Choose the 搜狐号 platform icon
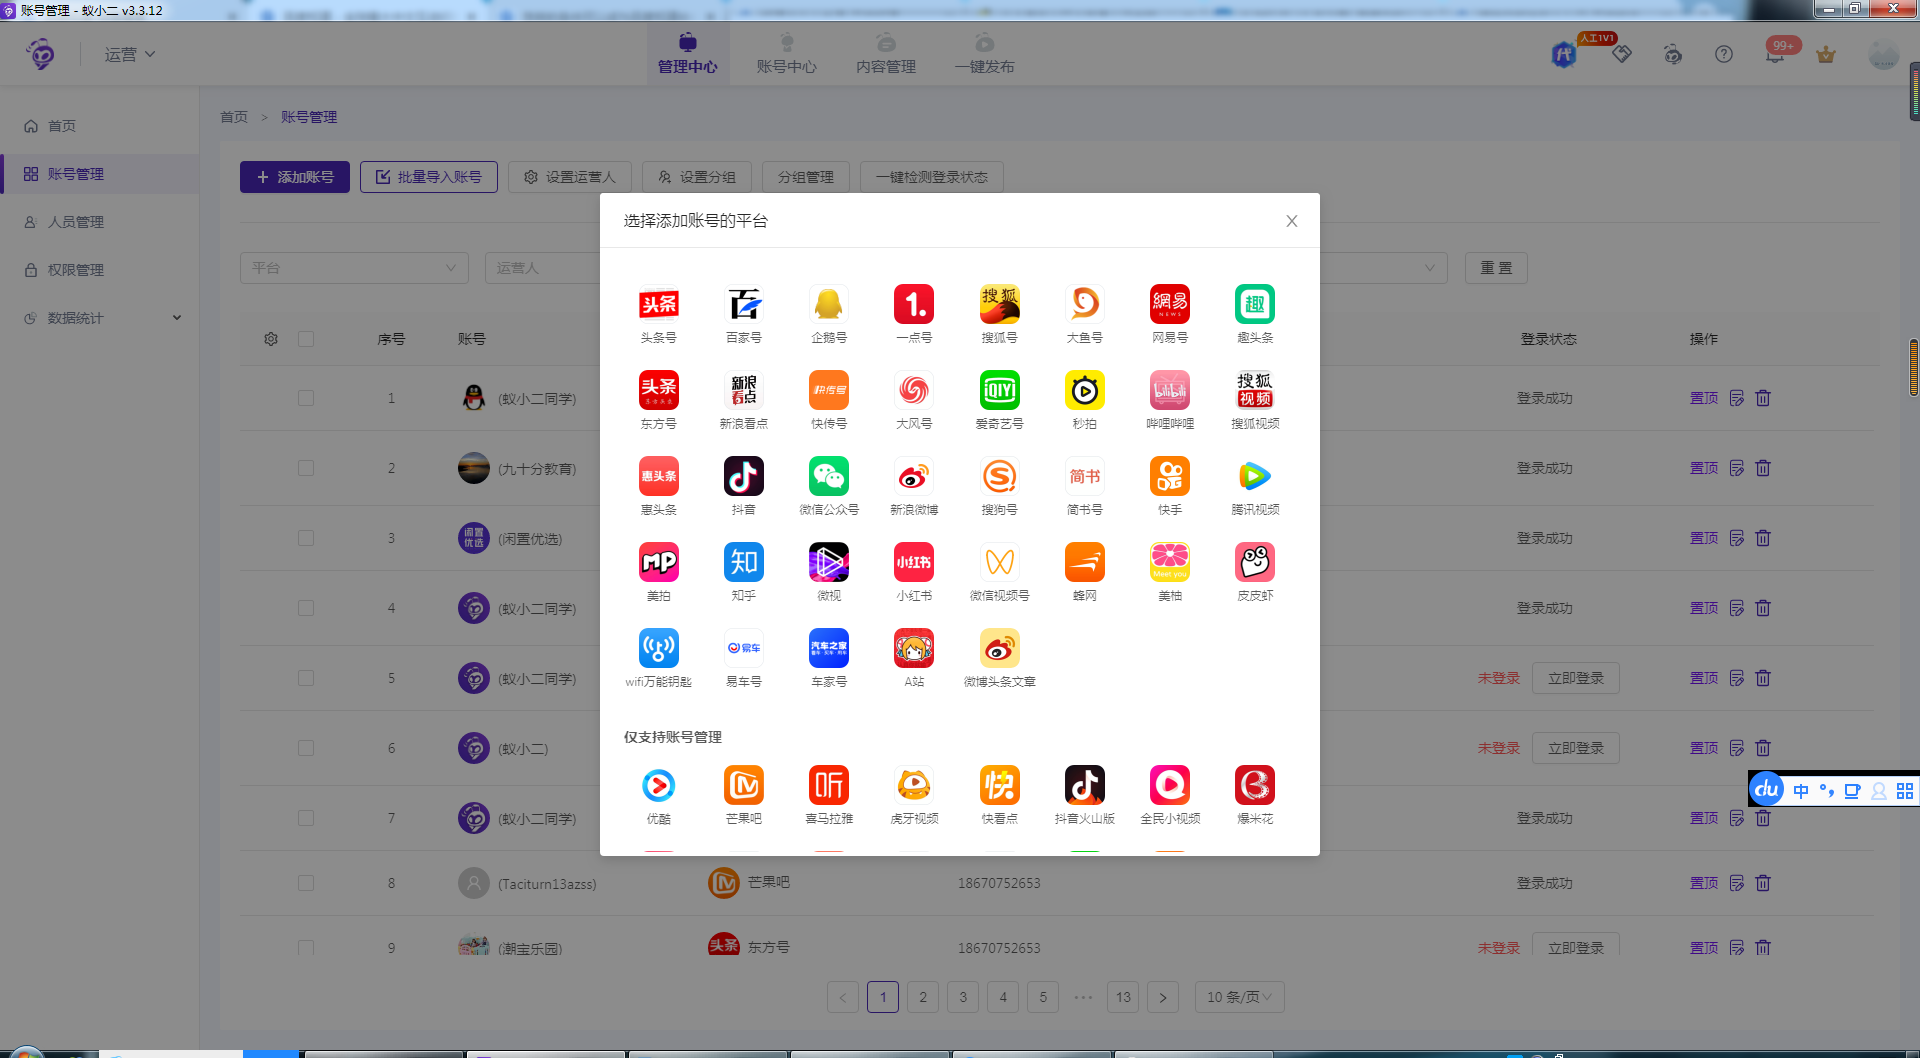 click(1000, 304)
